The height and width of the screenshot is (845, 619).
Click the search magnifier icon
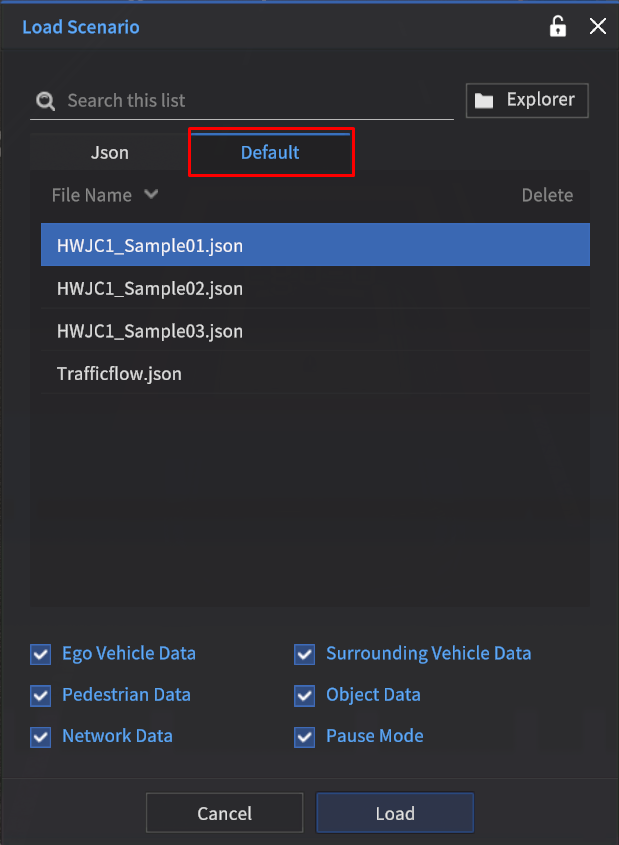(x=45, y=101)
